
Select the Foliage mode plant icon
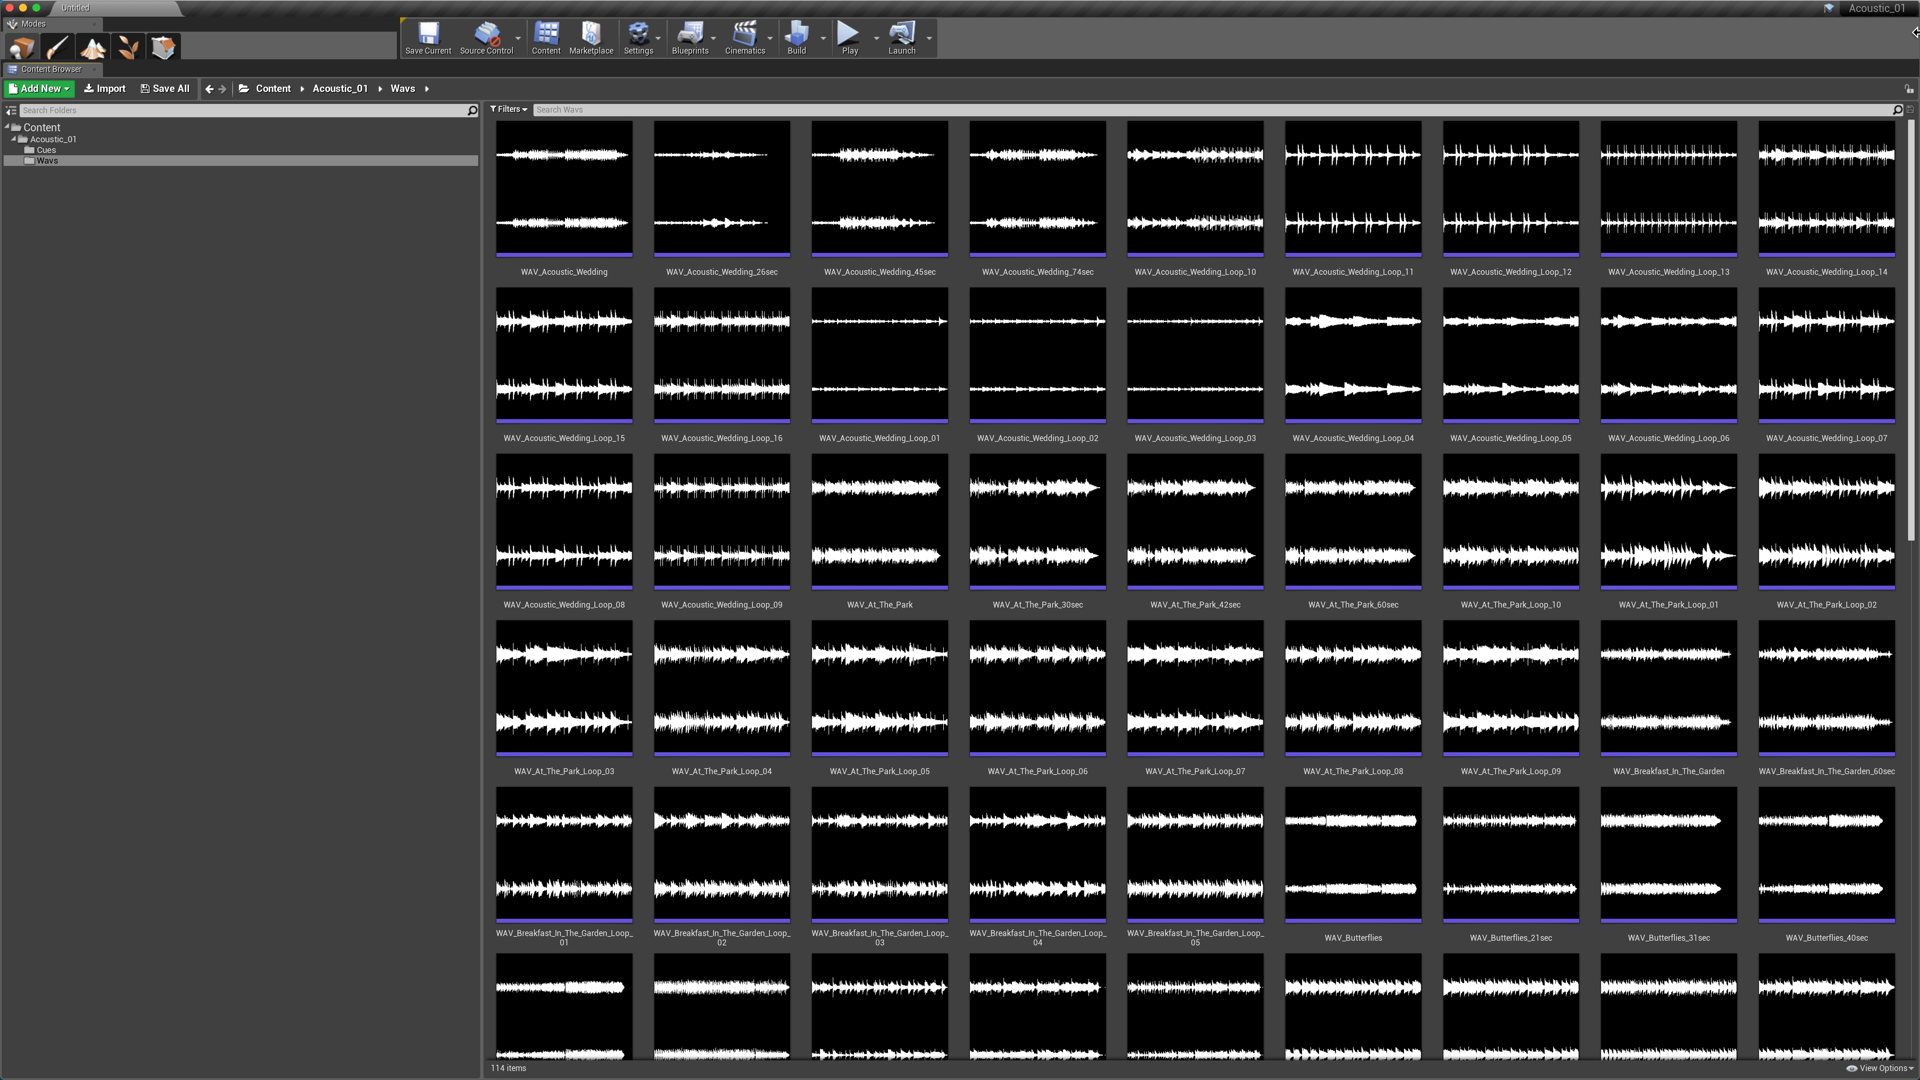(x=128, y=47)
